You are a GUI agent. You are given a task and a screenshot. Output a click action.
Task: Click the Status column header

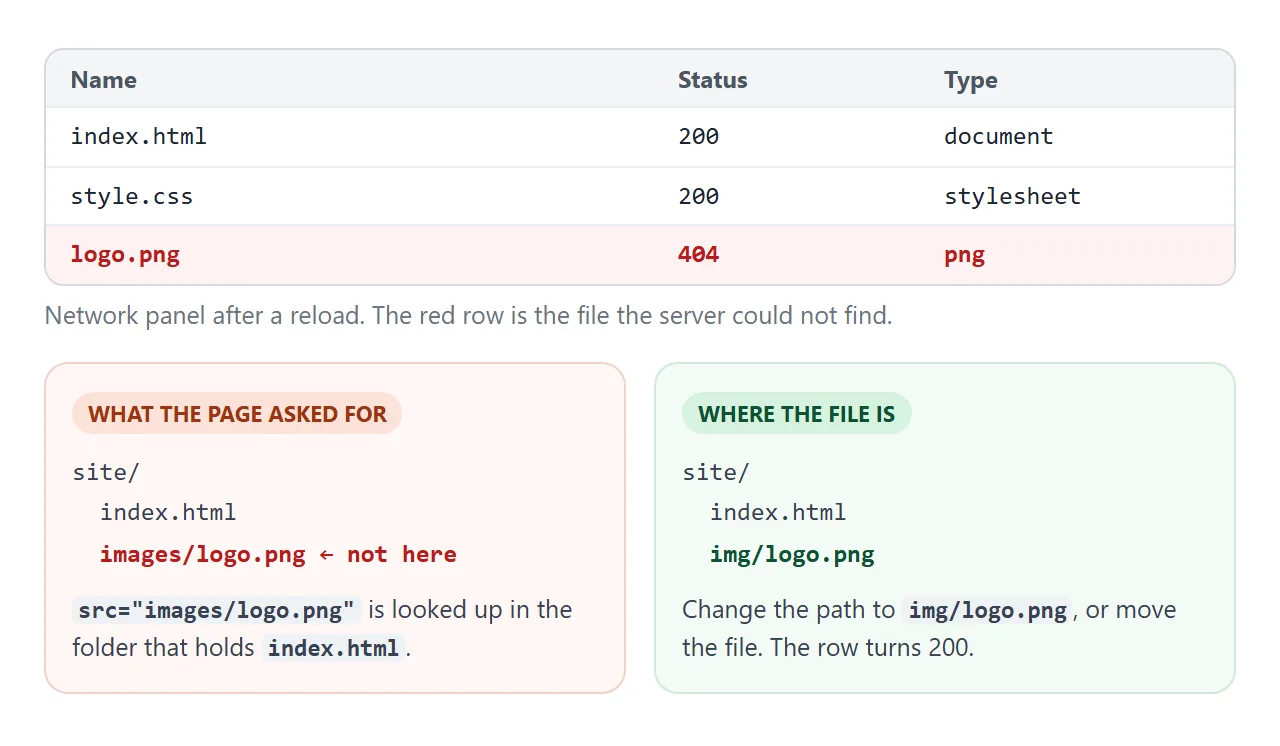[712, 80]
